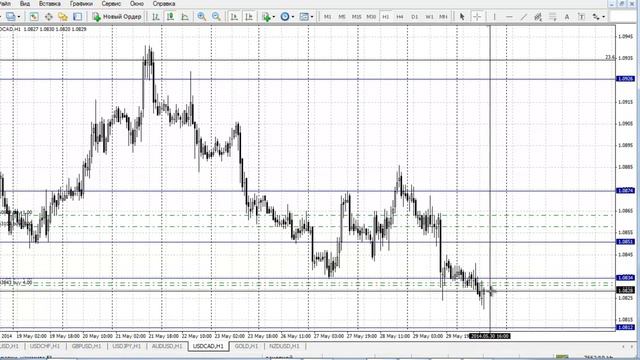This screenshot has width=640, height=360.
Task: Select the Cursor arrow tool
Action: point(462,17)
